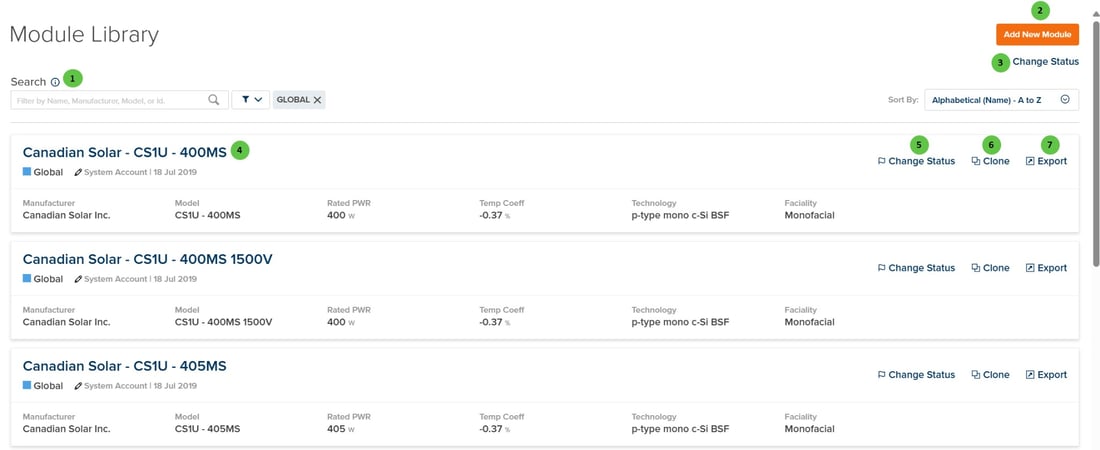
Task: Clone the CS1U - 405MS module
Action: (991, 374)
